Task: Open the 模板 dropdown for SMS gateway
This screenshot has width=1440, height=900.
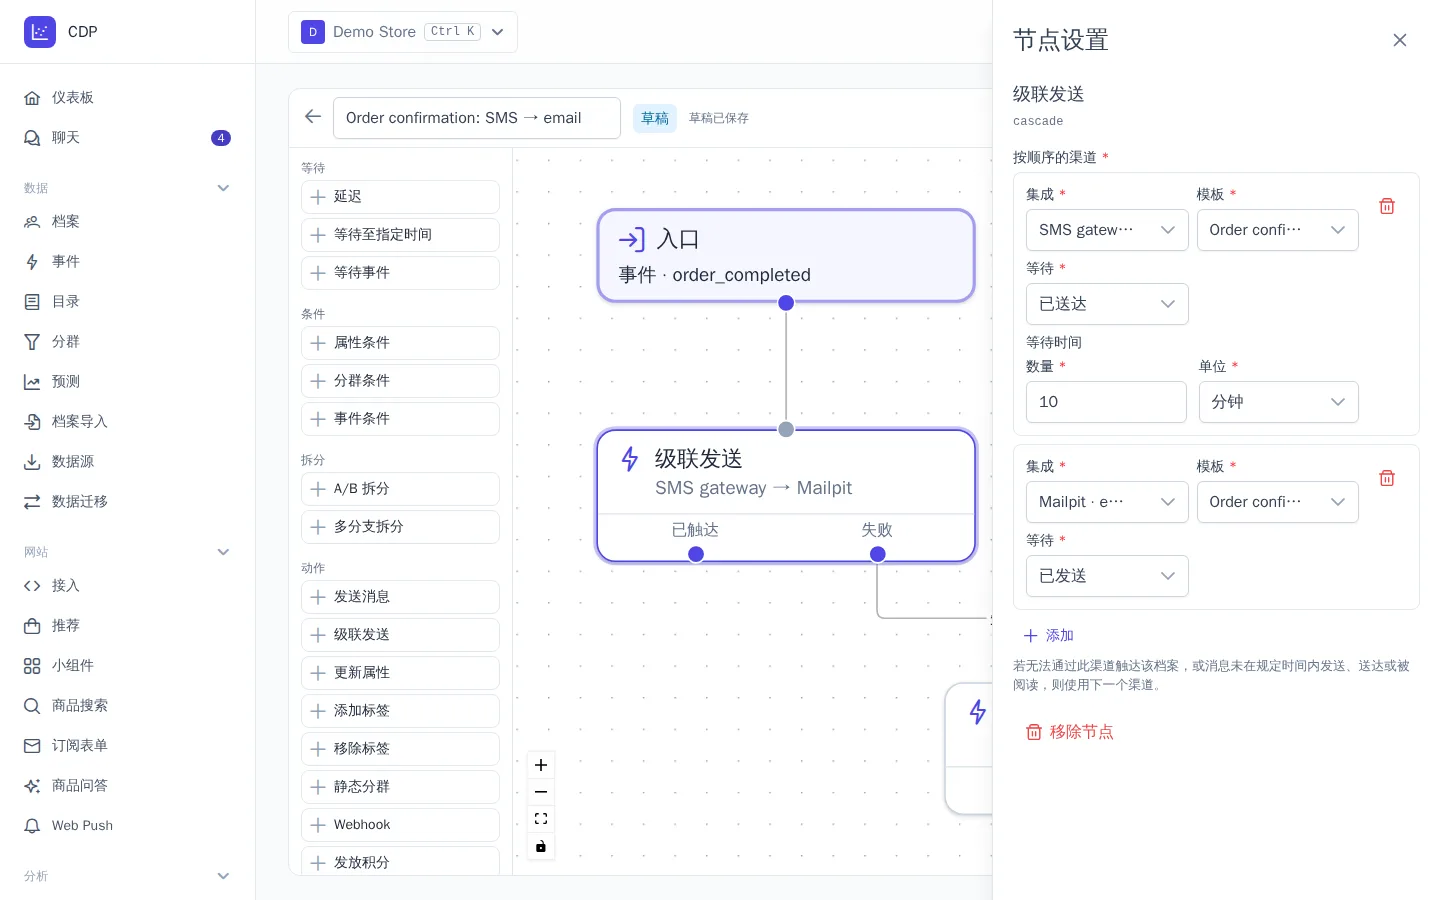Action: 1278,230
